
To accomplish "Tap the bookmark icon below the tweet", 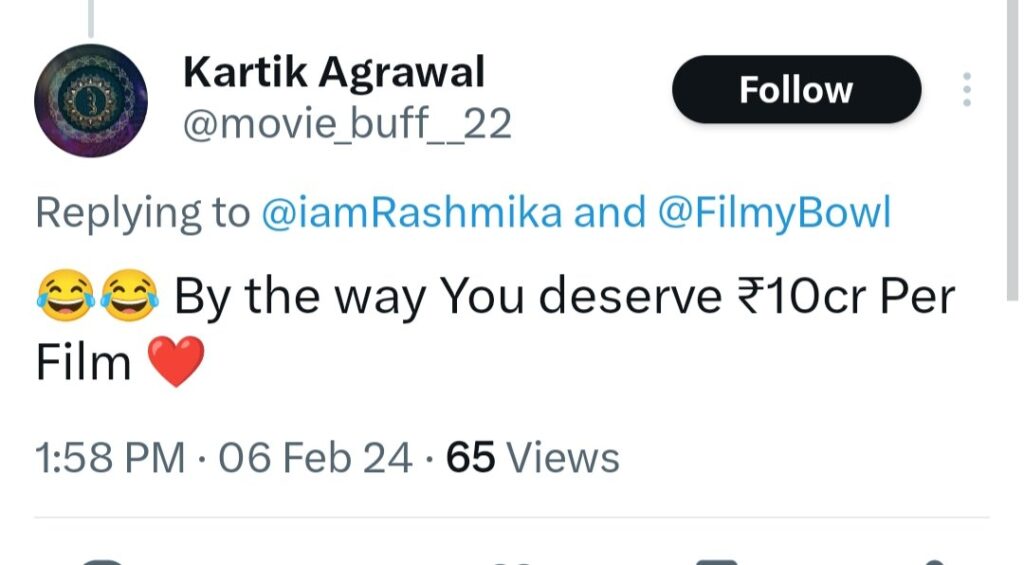I will (x=716, y=560).
